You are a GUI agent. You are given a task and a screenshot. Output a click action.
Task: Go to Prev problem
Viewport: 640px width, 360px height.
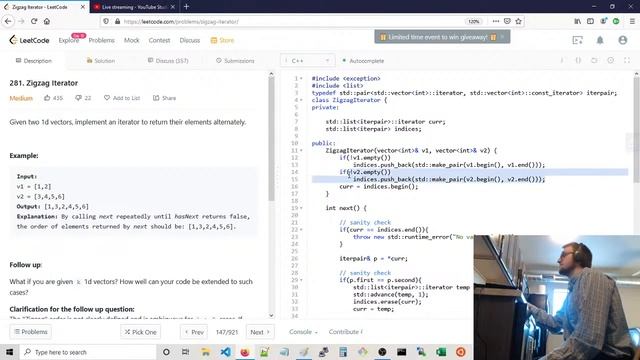click(194, 332)
